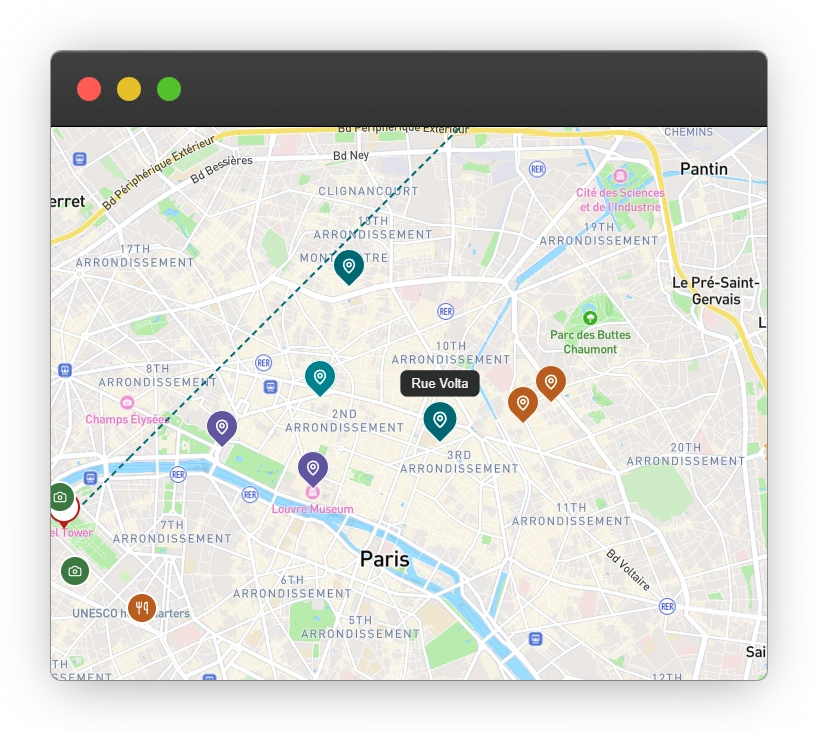Screen dimensions: 818x731
Task: Click the train station icon near Bd Périphérique Extérieur
Action: (79, 159)
